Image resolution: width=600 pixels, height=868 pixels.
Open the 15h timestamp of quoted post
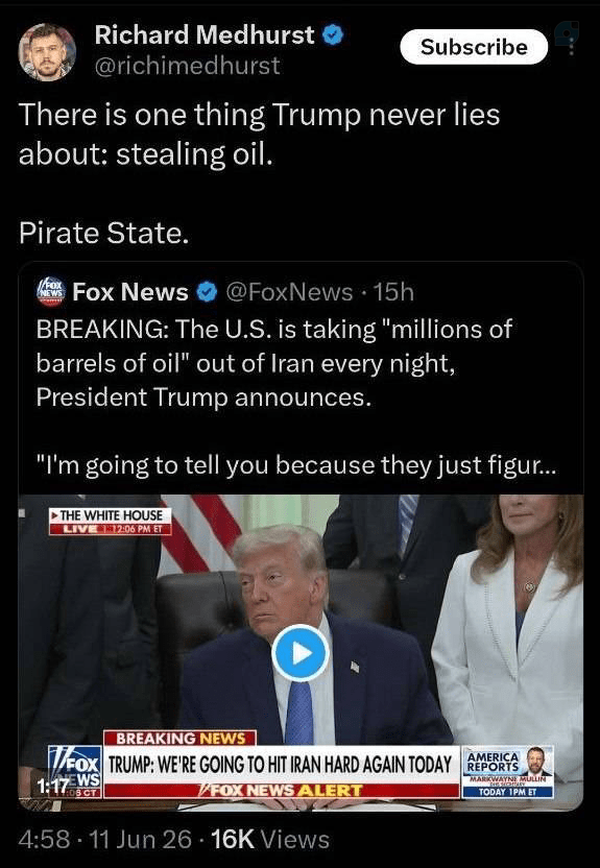[x=394, y=292]
